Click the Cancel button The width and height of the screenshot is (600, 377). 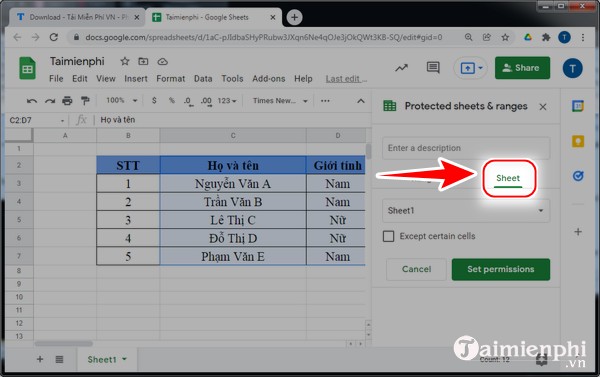tap(416, 269)
